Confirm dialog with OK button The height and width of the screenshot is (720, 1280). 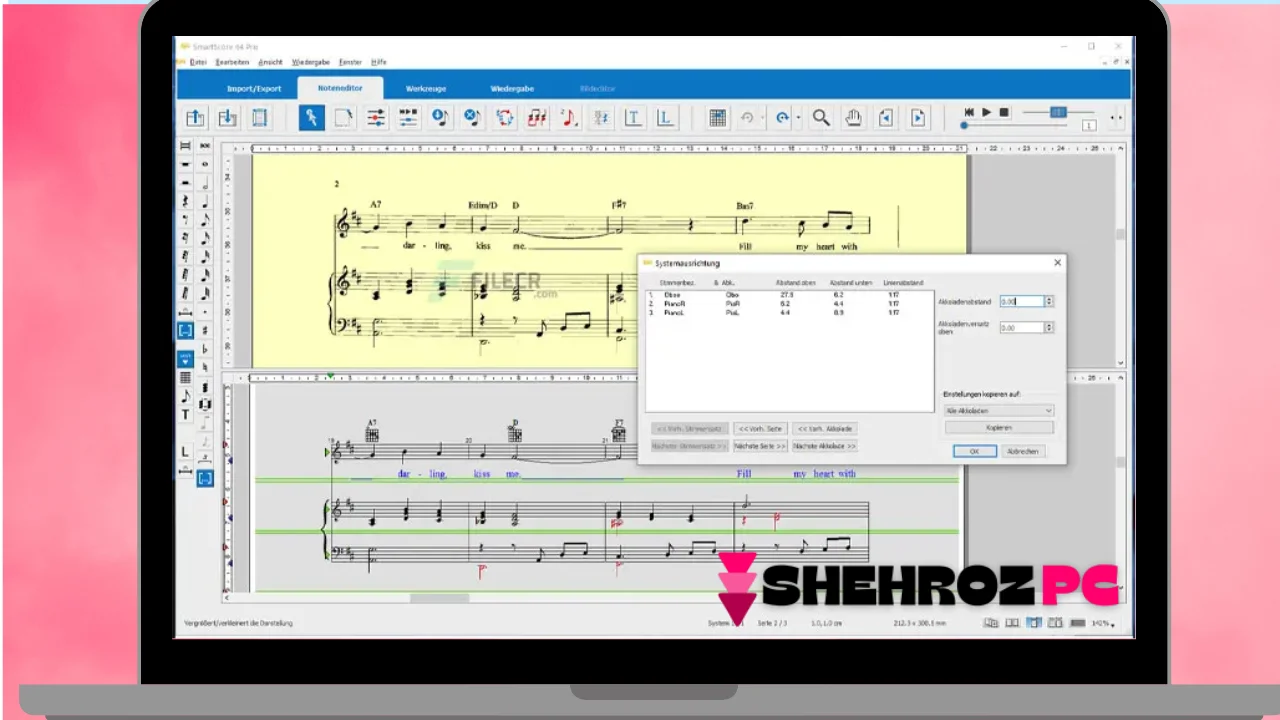point(974,451)
